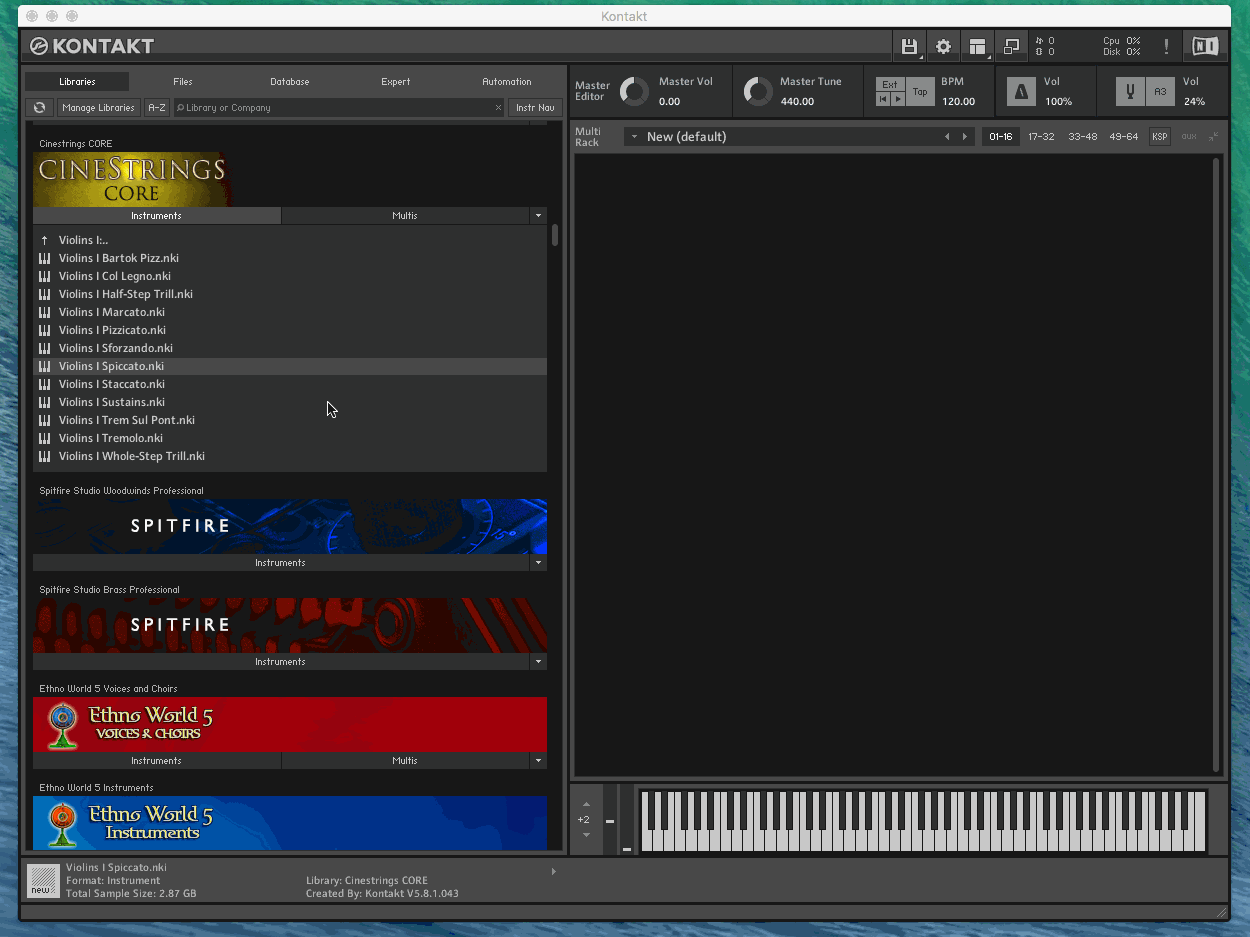Expand the info pane arrow
Viewport: 1250px width, 937px height.
(x=554, y=872)
